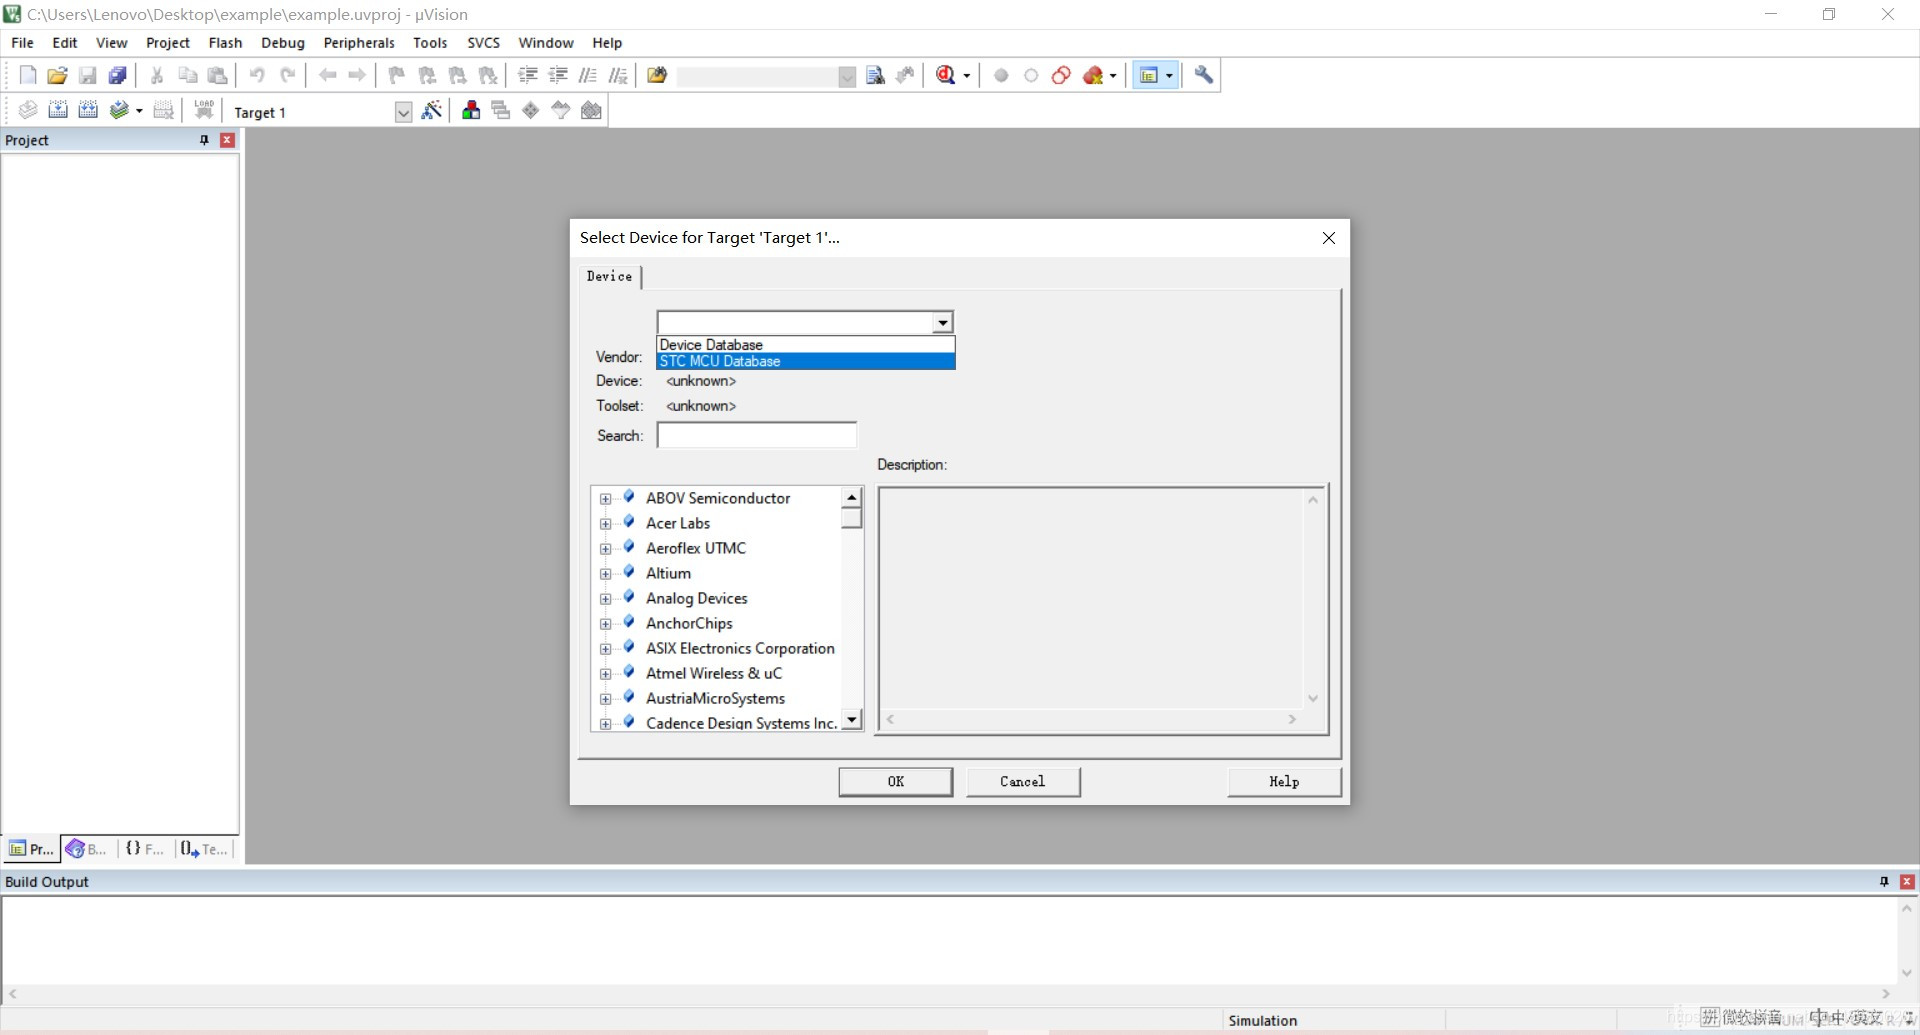Viewport: 1920px width, 1035px height.
Task: Open the Debug menu
Action: [x=283, y=43]
